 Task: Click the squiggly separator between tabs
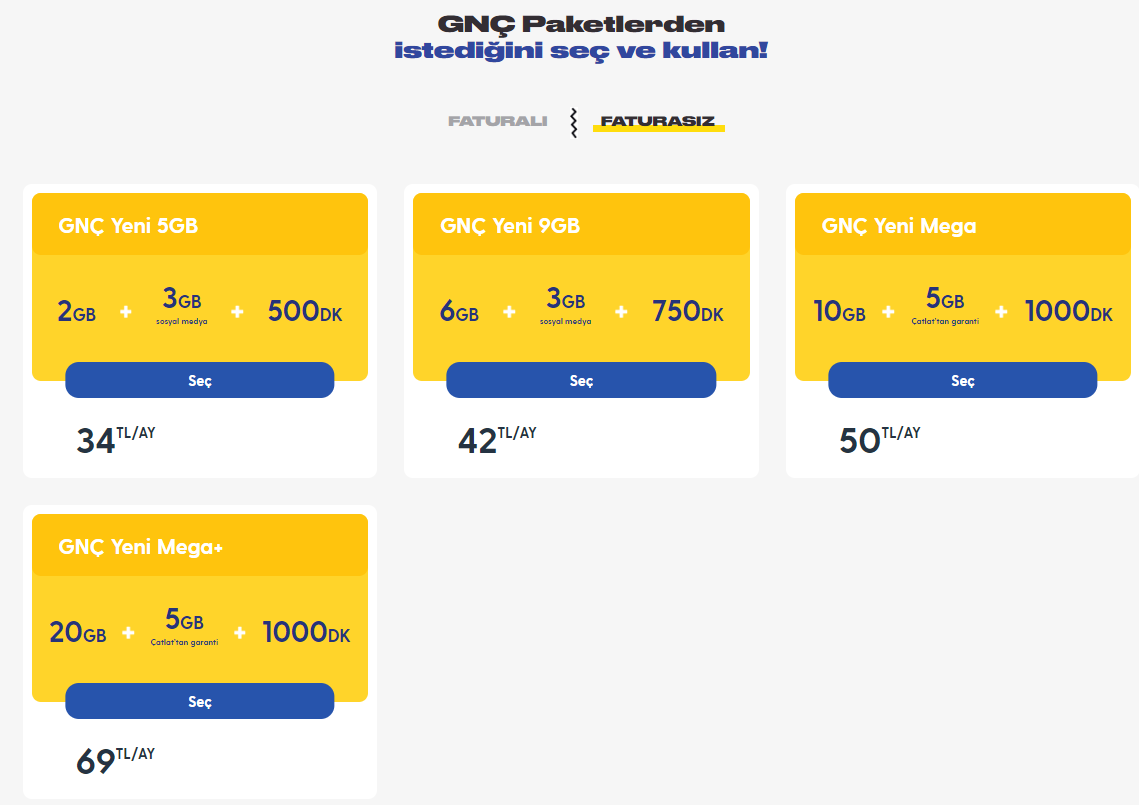point(573,123)
